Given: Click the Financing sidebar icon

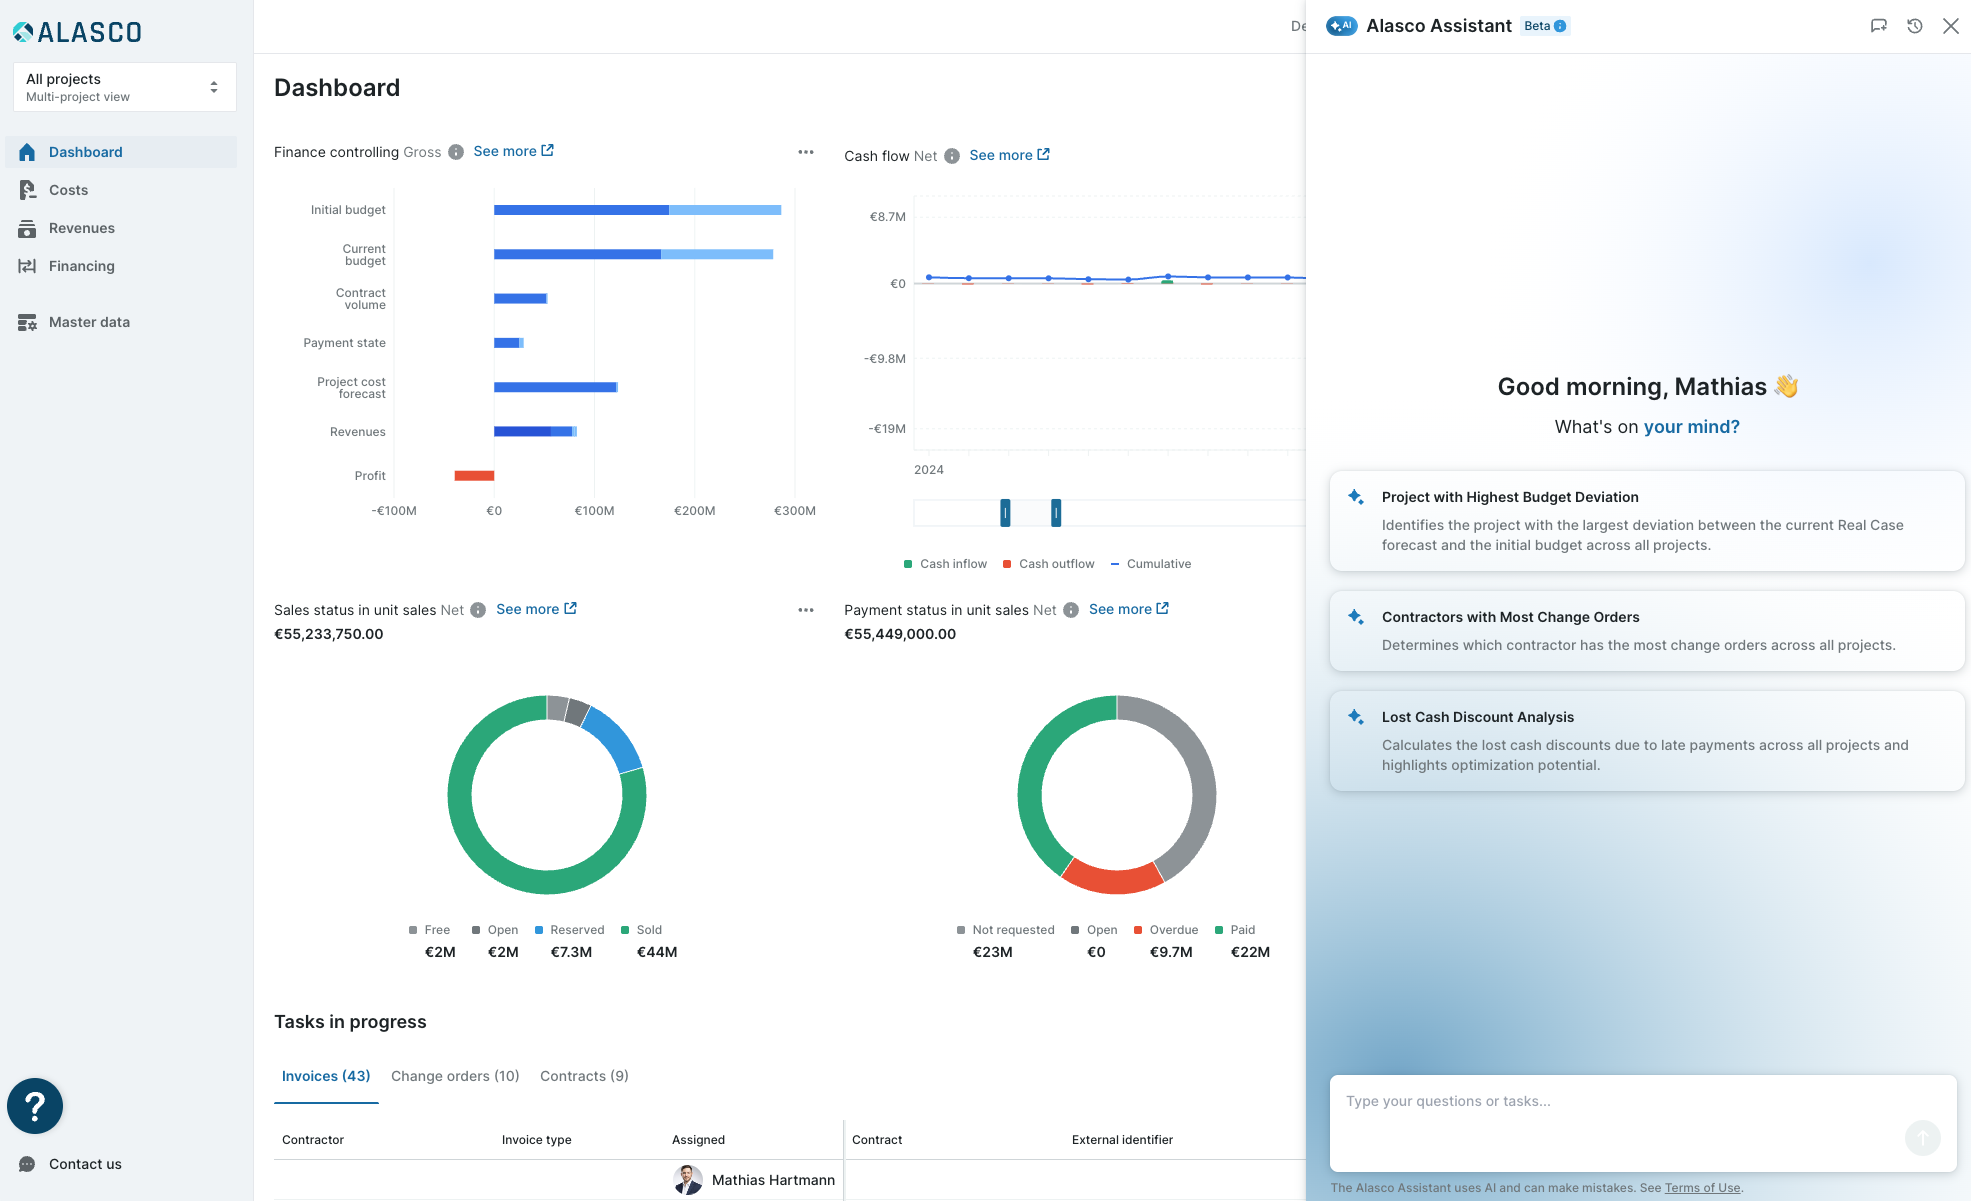Looking at the screenshot, I should [27, 266].
